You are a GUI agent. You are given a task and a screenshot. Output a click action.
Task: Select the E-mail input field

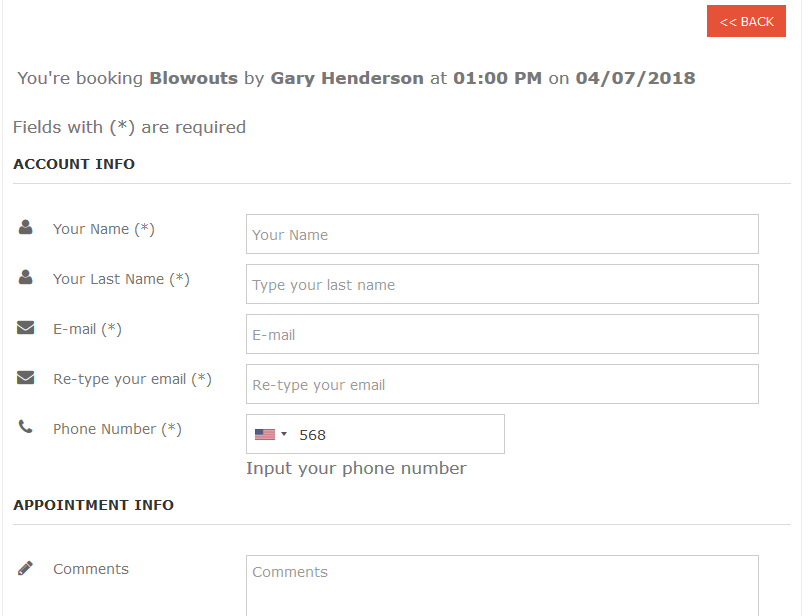[502, 334]
